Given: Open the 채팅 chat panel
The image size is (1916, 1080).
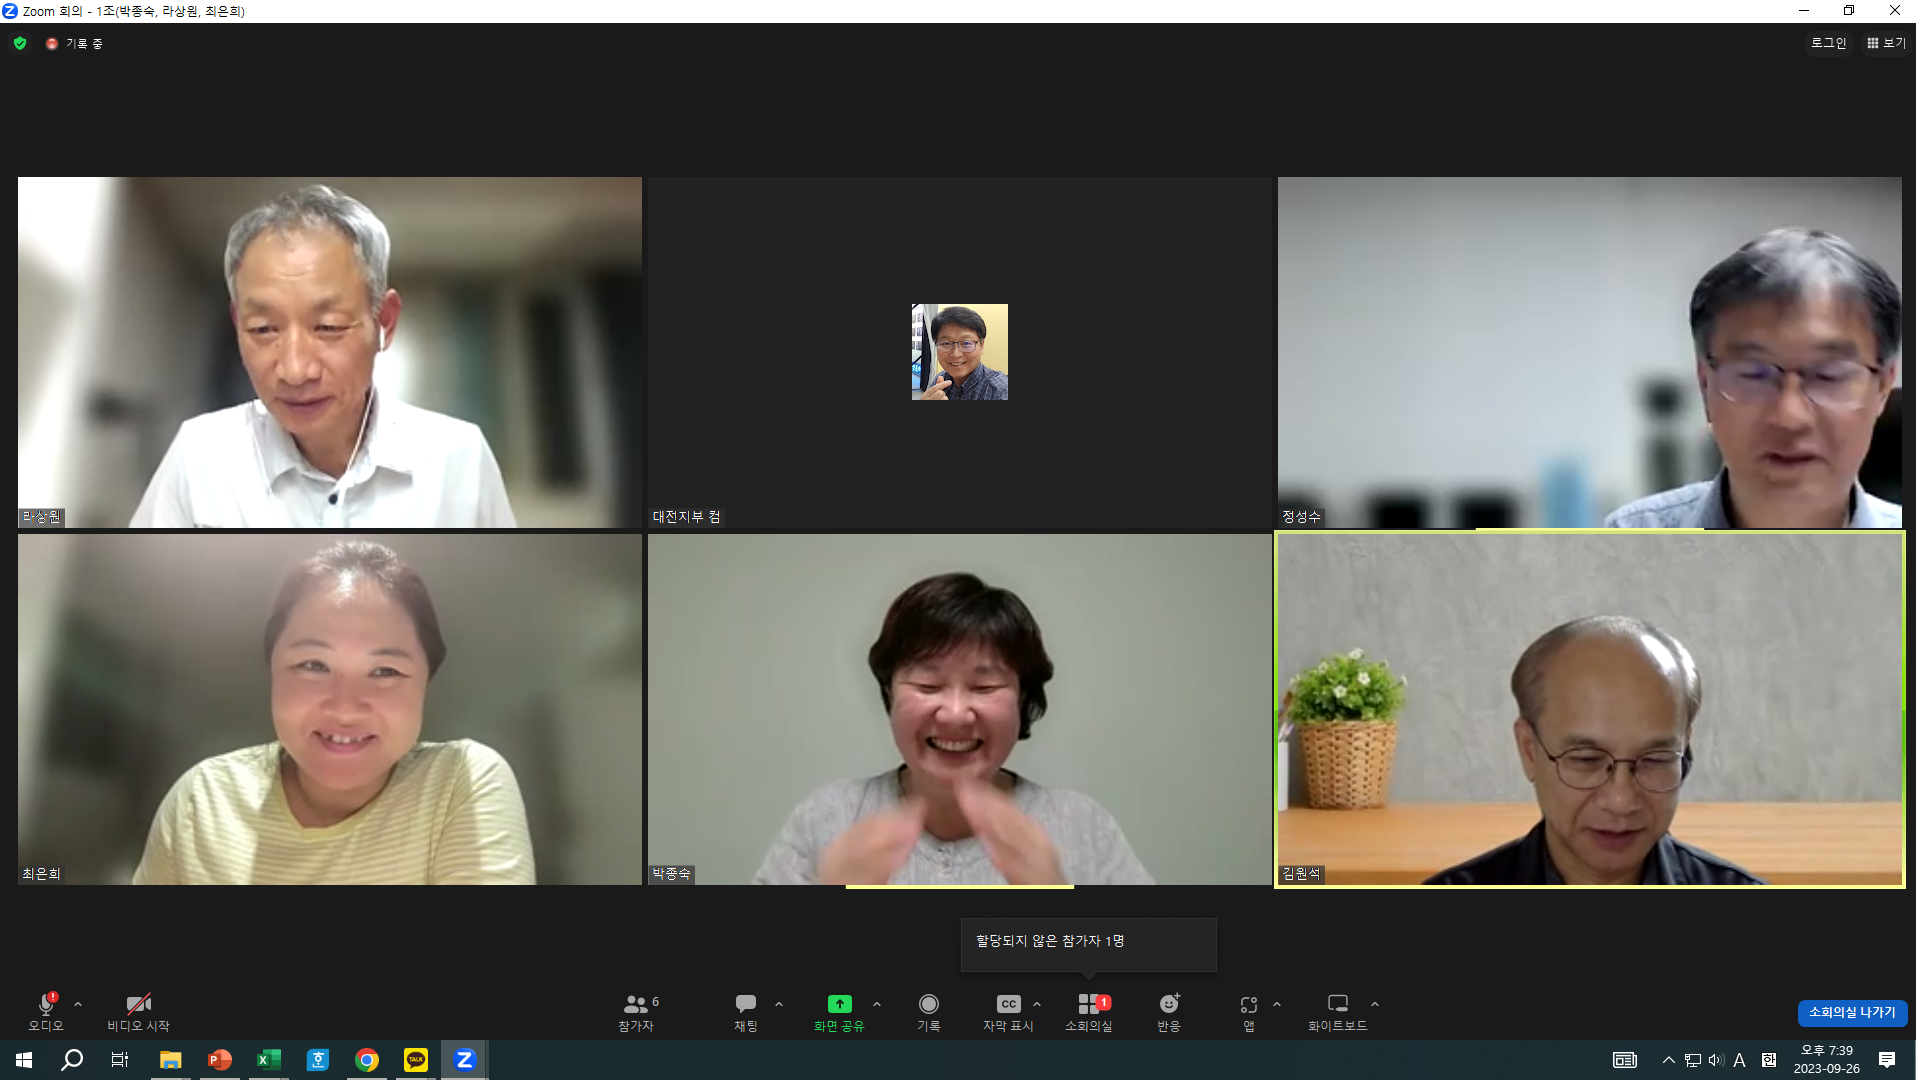Looking at the screenshot, I should pyautogui.click(x=746, y=1011).
